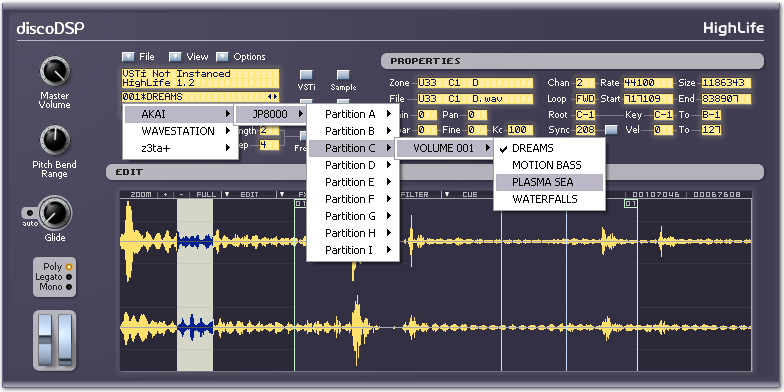This screenshot has height=392, width=784.
Task: Open the WAVESTATION submenu
Action: pos(180,132)
